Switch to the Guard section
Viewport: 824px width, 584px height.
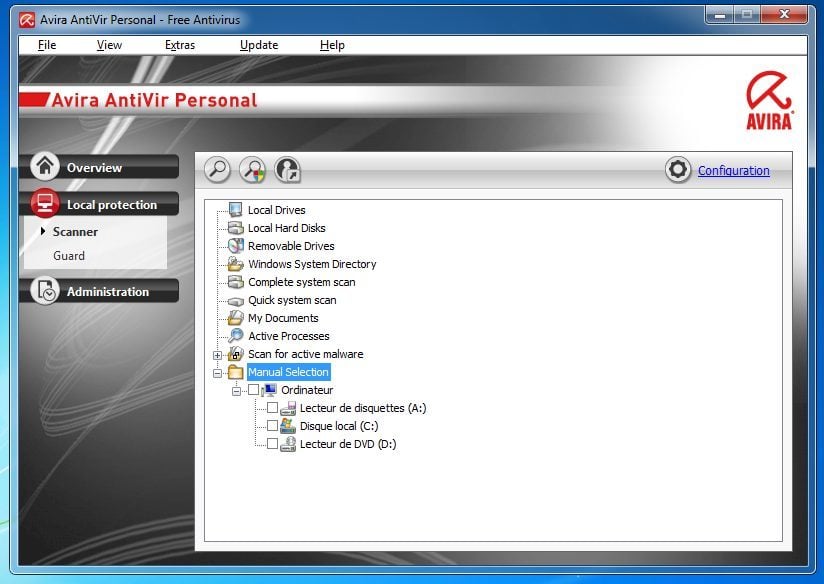tap(69, 256)
